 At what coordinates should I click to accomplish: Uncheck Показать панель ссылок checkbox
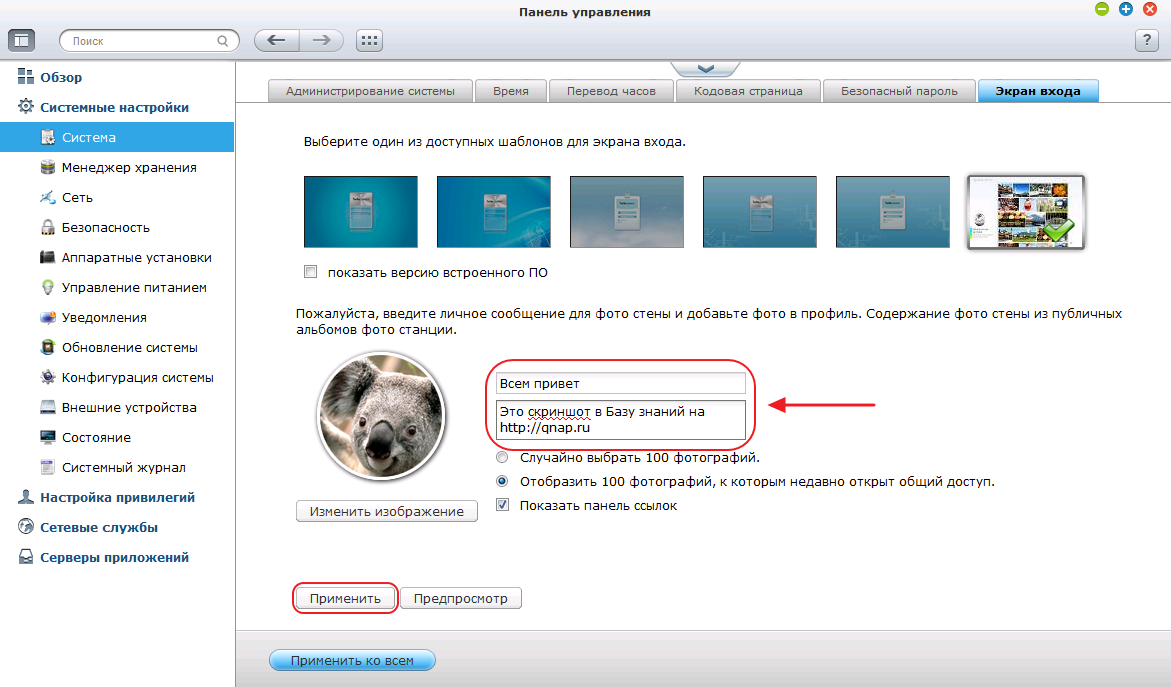(x=503, y=505)
